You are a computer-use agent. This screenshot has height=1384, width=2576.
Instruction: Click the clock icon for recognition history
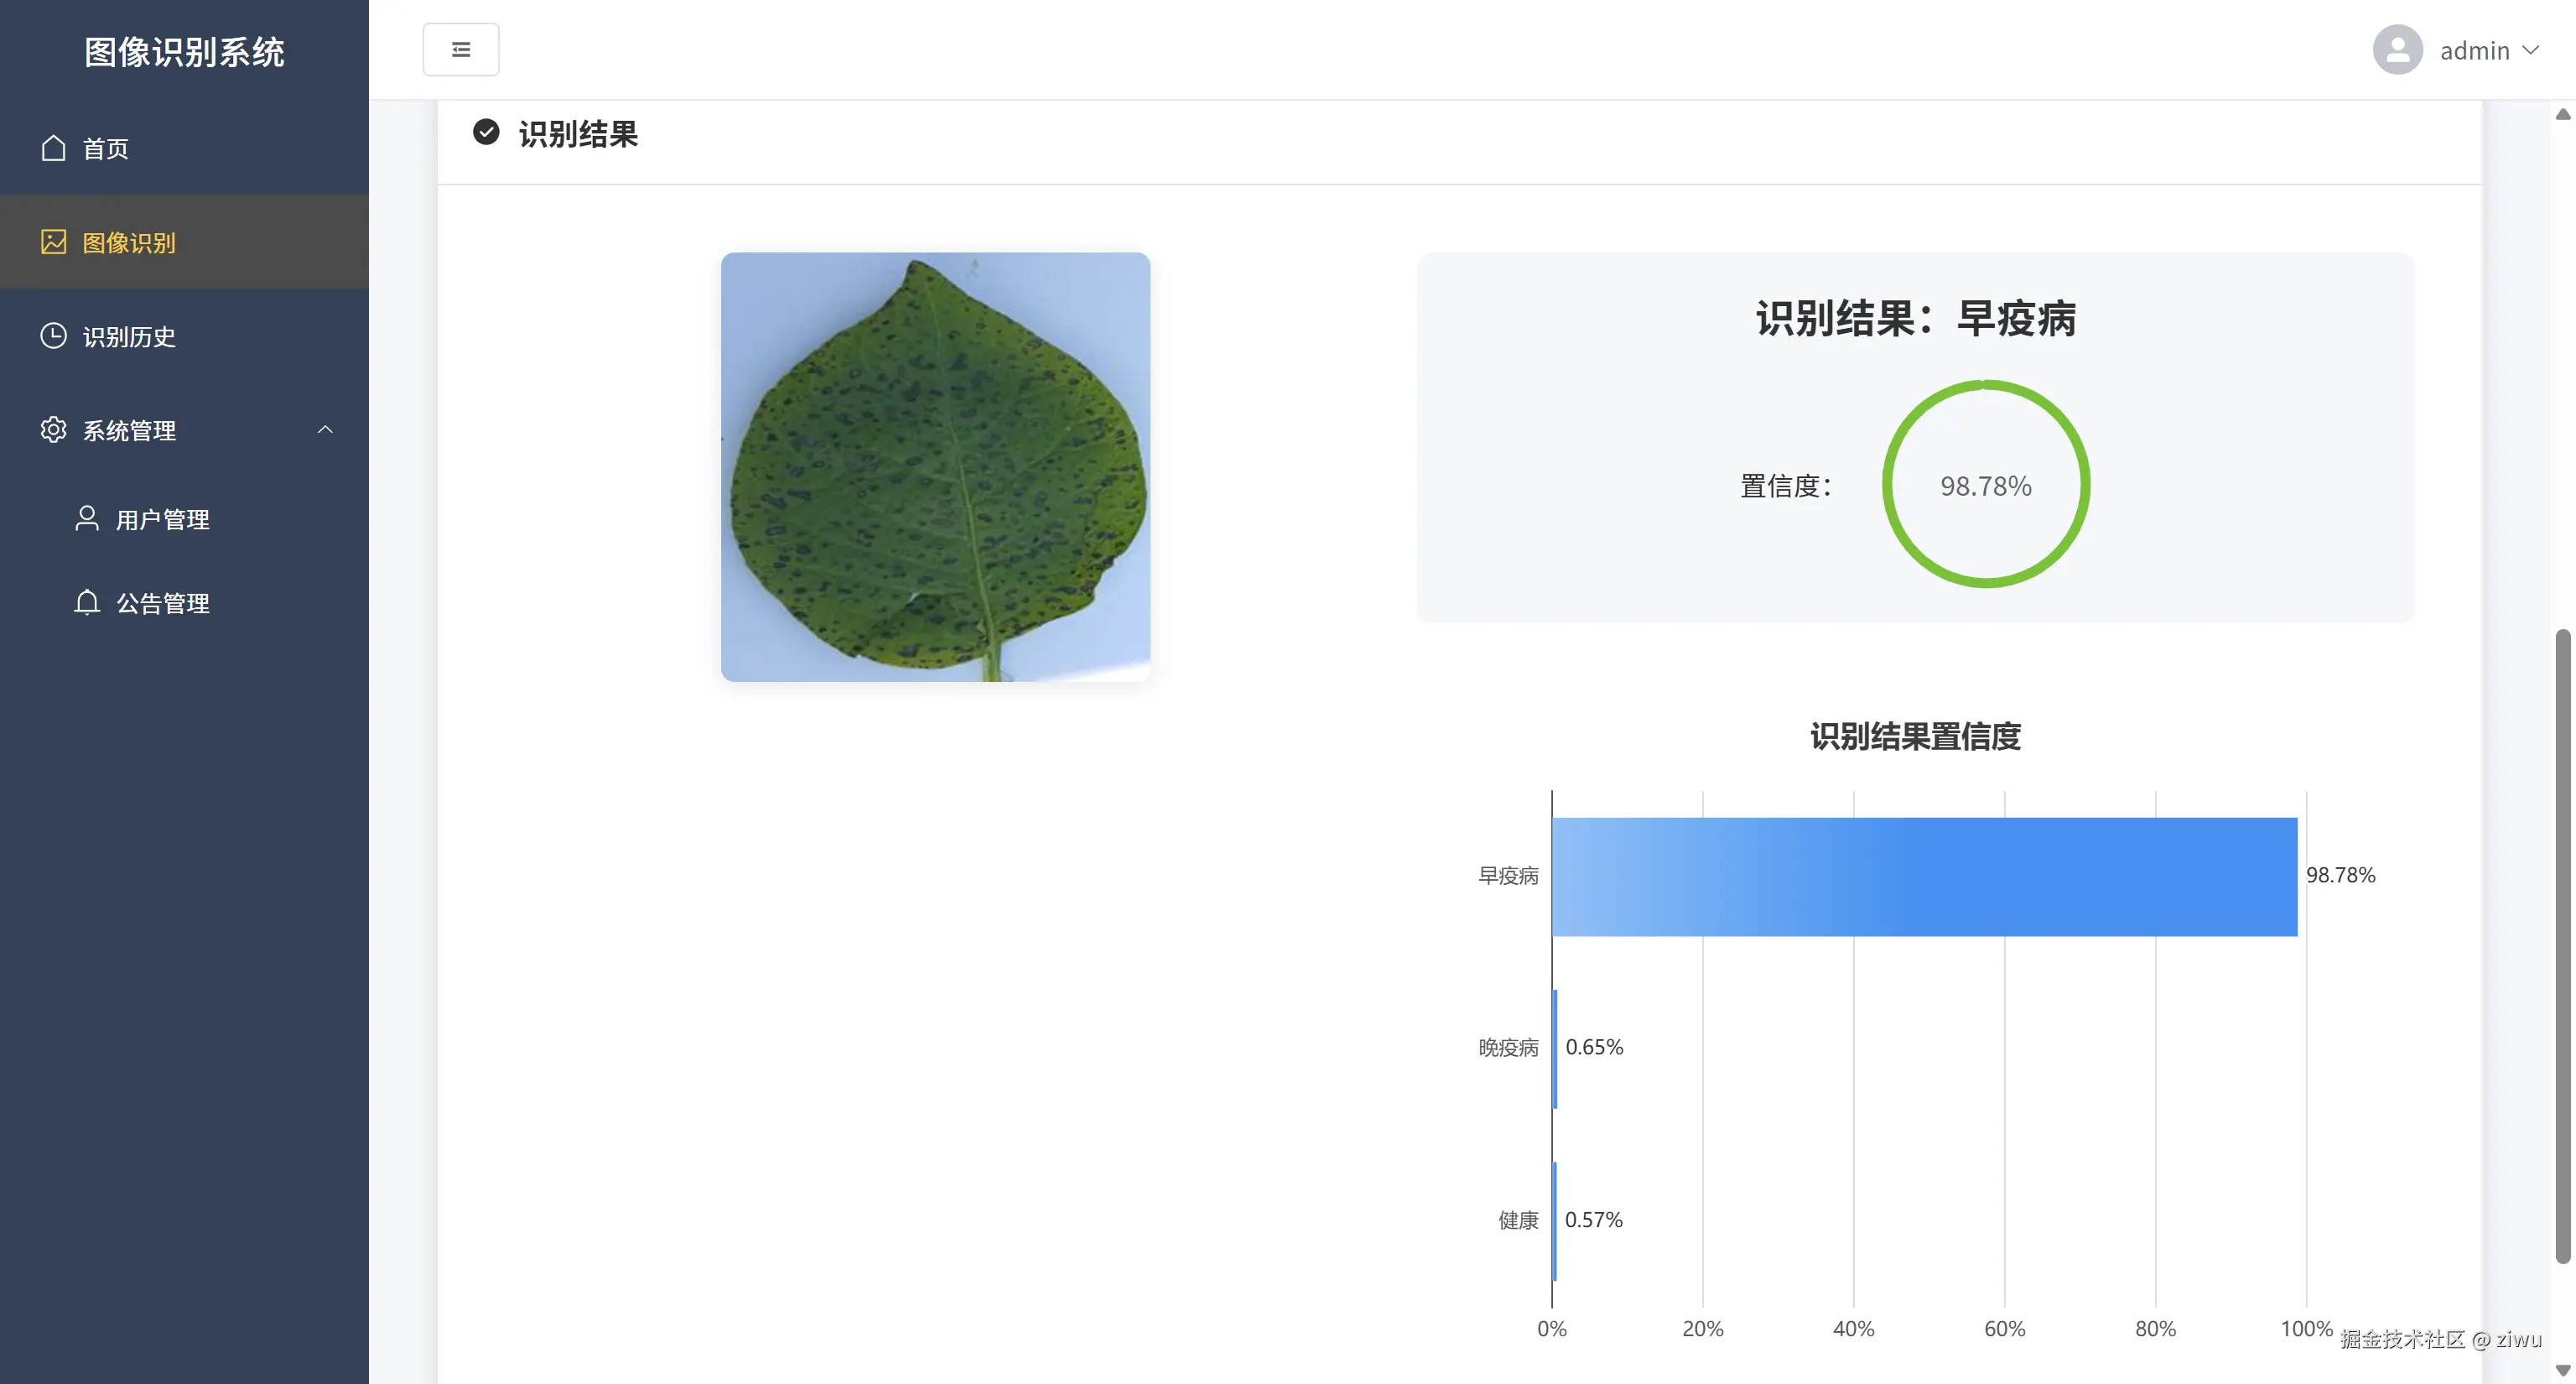(x=53, y=336)
